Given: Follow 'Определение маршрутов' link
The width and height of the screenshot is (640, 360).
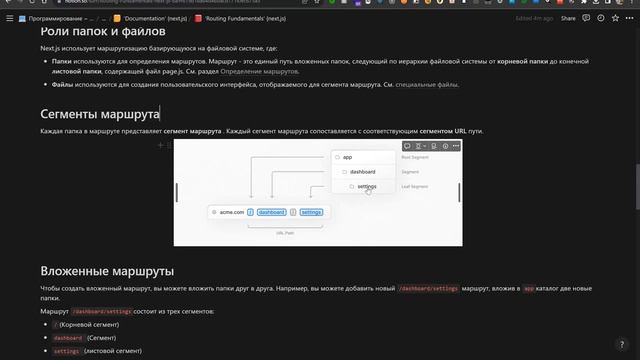Looking at the screenshot, I should pyautogui.click(x=259, y=71).
